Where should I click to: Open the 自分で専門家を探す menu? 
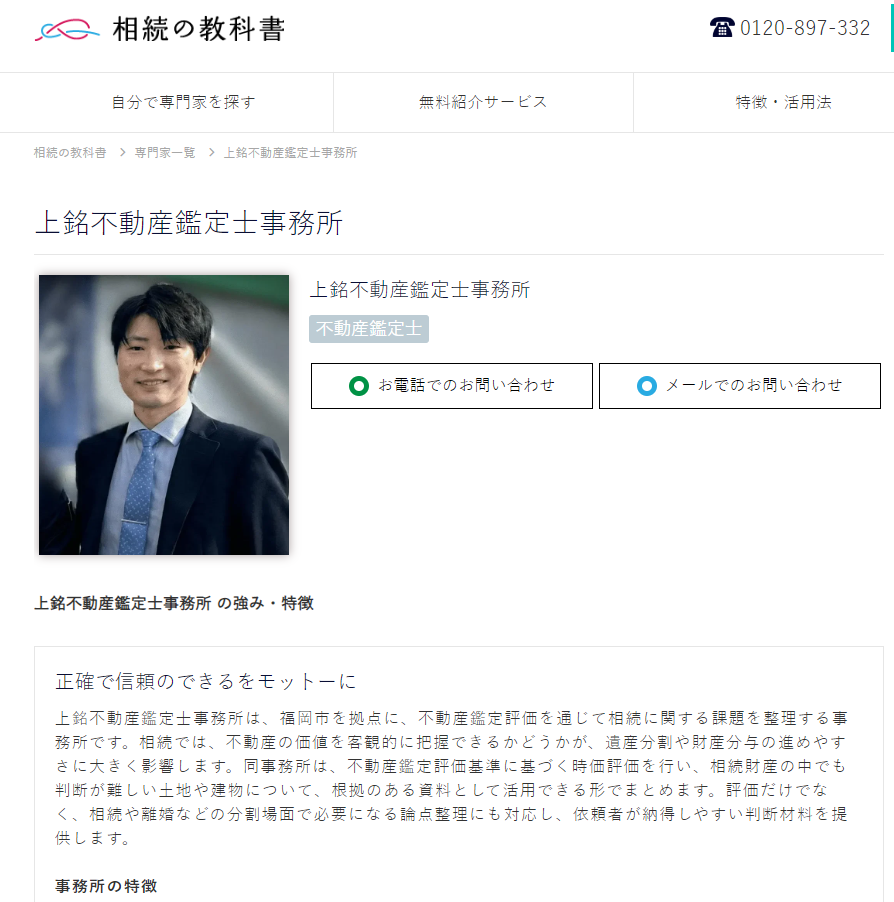pyautogui.click(x=183, y=102)
